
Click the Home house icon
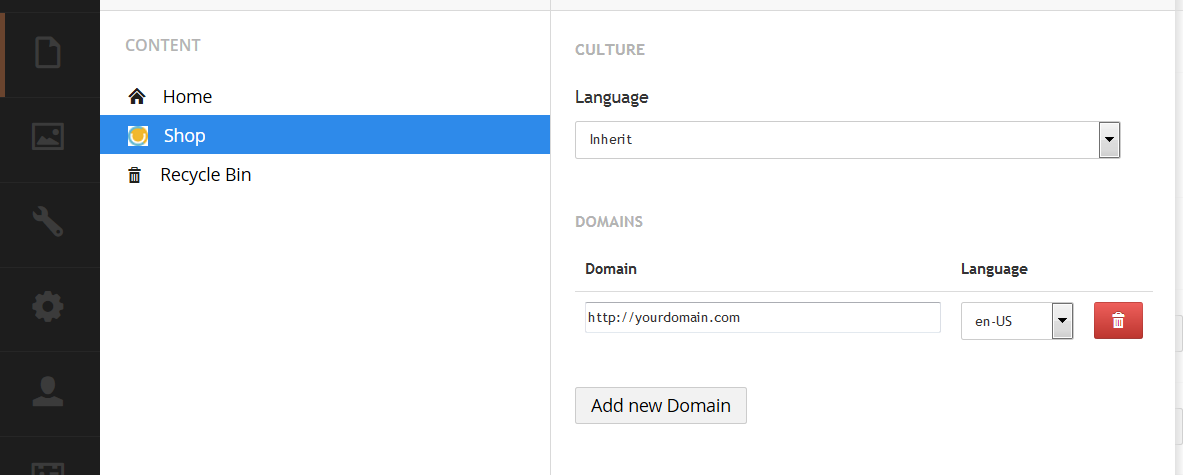click(x=137, y=97)
